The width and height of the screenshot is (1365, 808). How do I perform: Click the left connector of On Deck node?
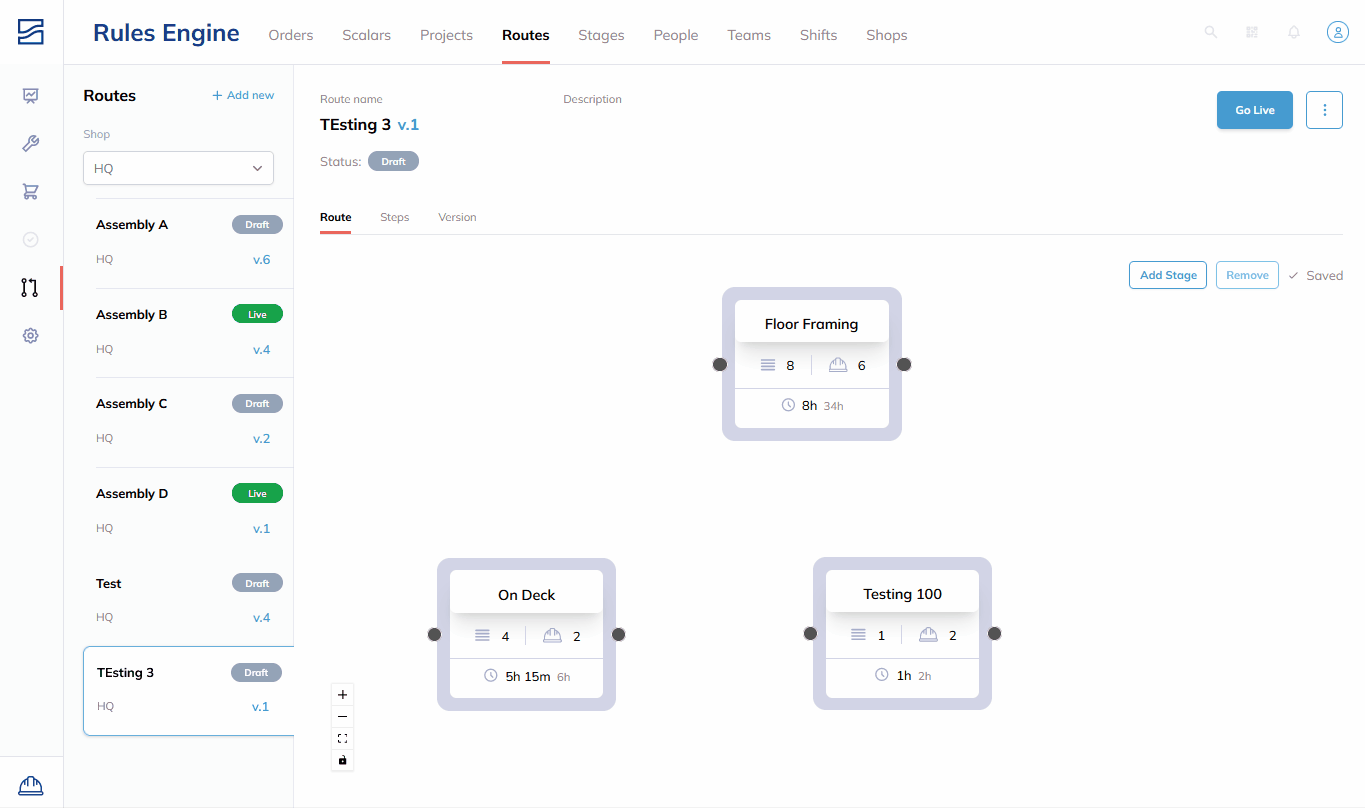pyautogui.click(x=434, y=634)
